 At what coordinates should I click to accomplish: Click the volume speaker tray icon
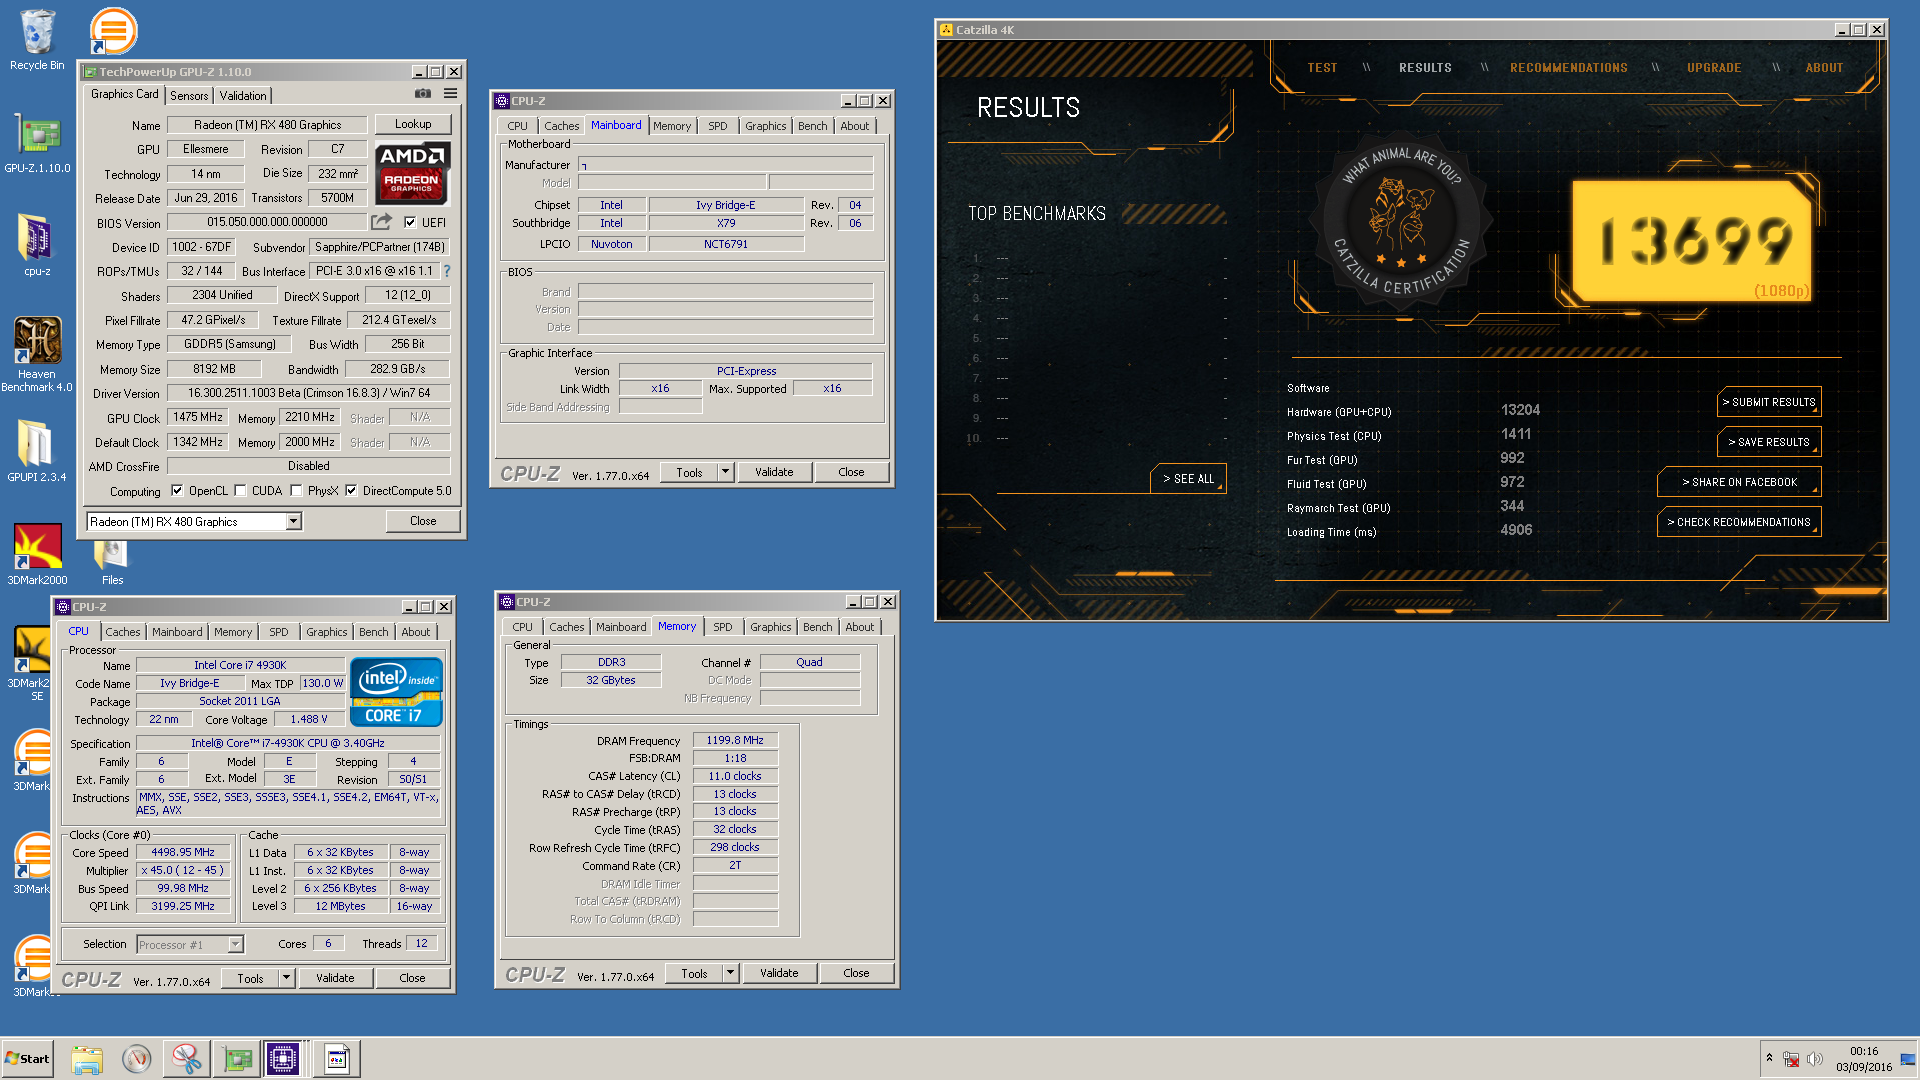1815,1059
